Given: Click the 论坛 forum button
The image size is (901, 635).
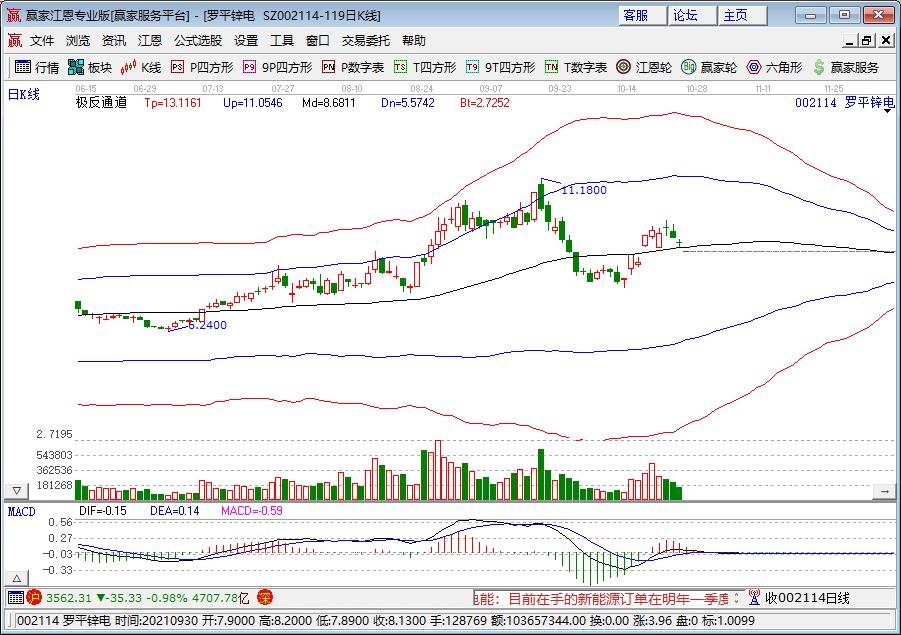Looking at the screenshot, I should [686, 15].
